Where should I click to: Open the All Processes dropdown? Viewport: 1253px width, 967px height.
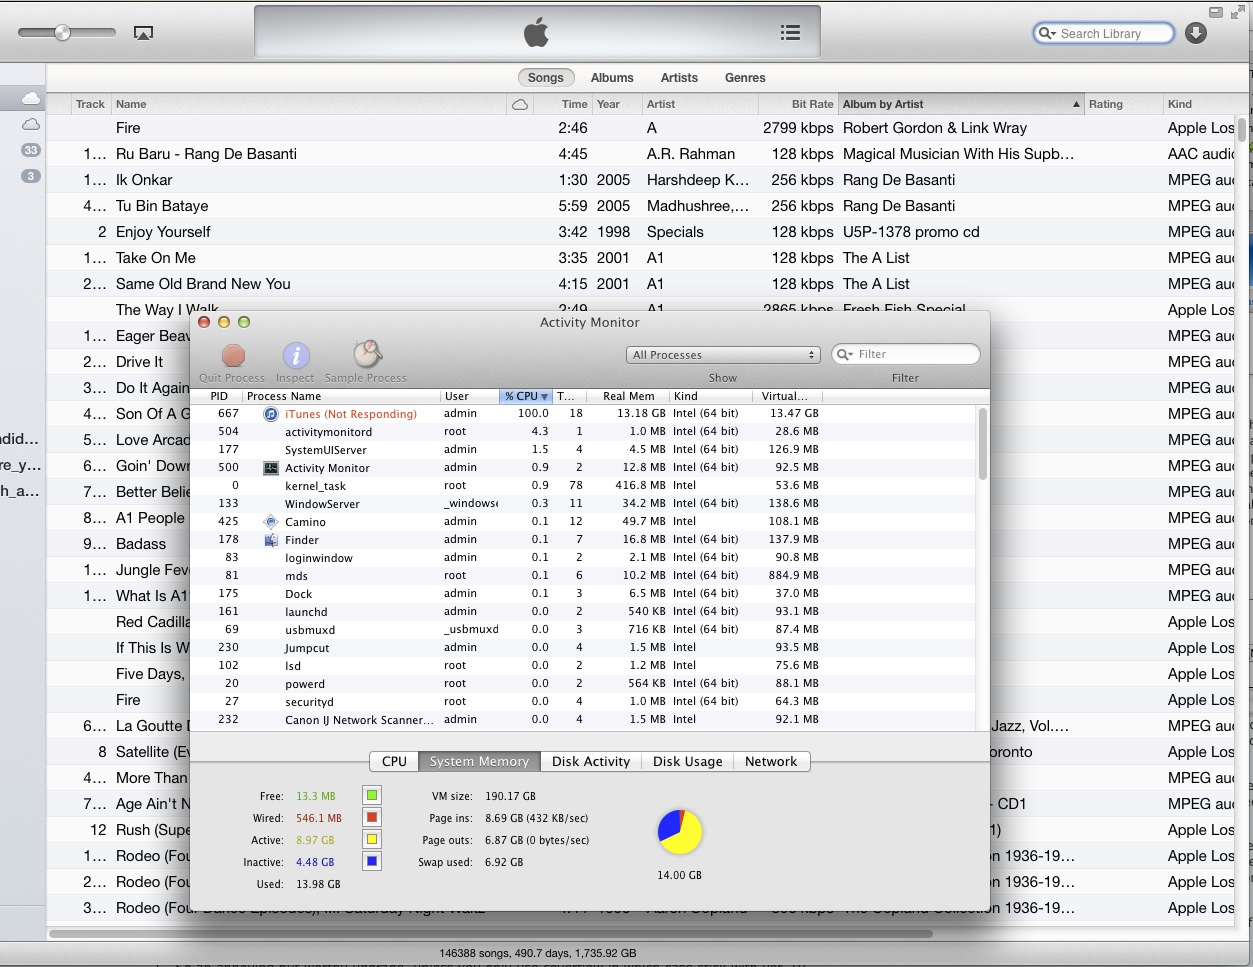[x=724, y=355]
